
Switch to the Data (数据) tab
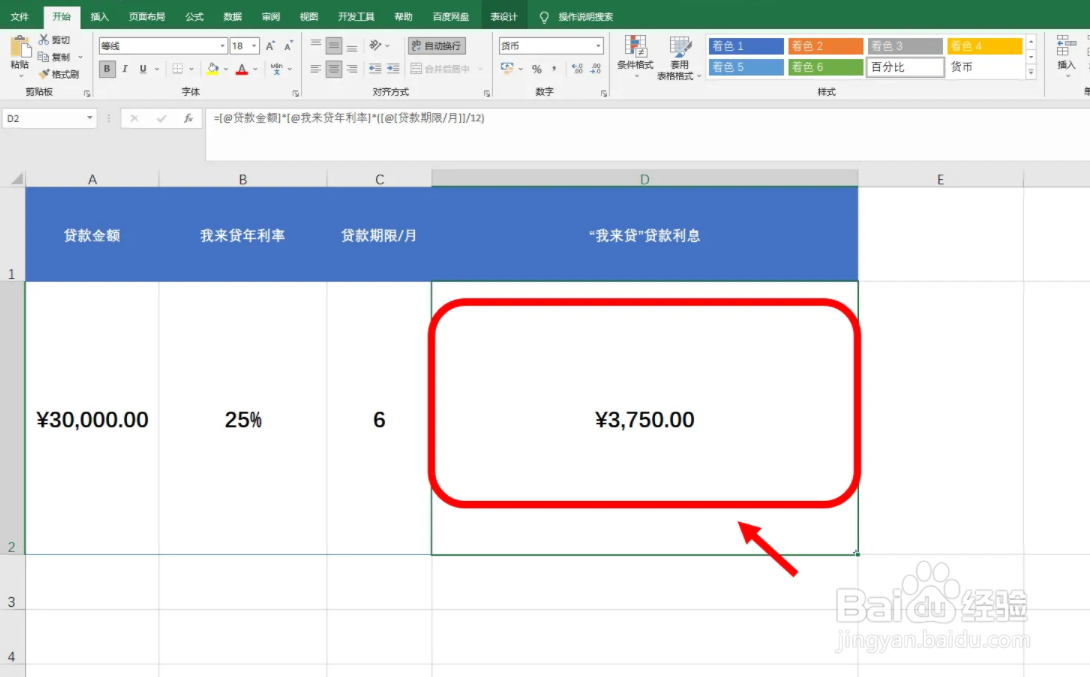(232, 17)
